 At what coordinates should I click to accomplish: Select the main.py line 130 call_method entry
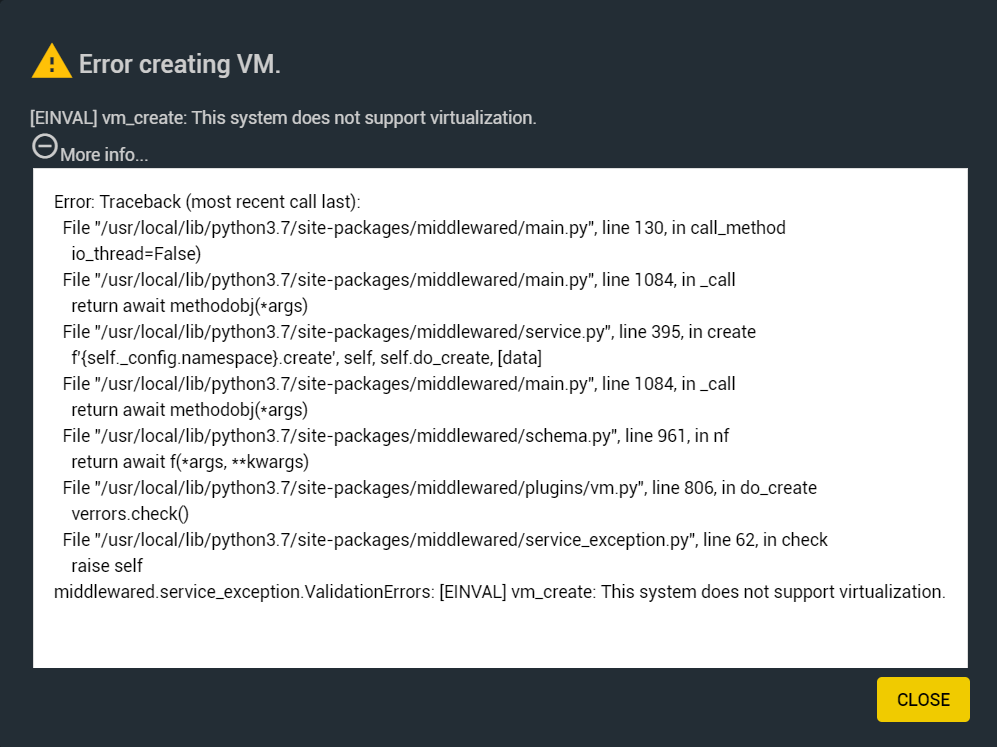(424, 228)
